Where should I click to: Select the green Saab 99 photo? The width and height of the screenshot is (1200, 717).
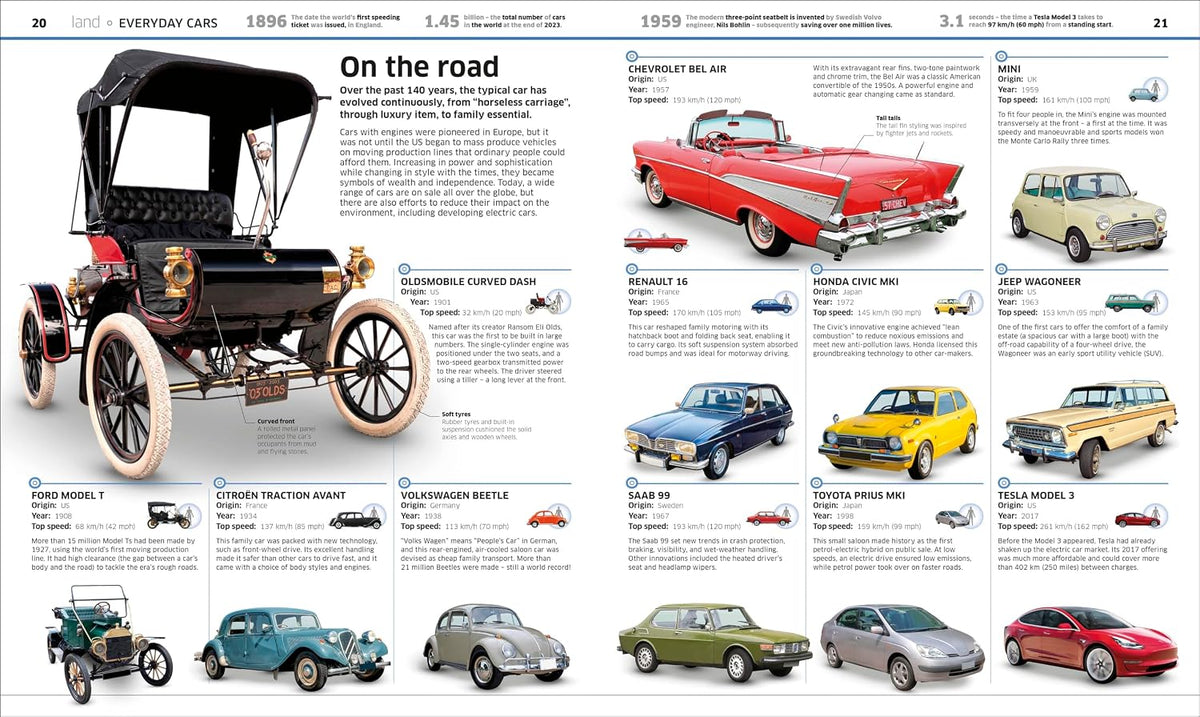click(713, 643)
